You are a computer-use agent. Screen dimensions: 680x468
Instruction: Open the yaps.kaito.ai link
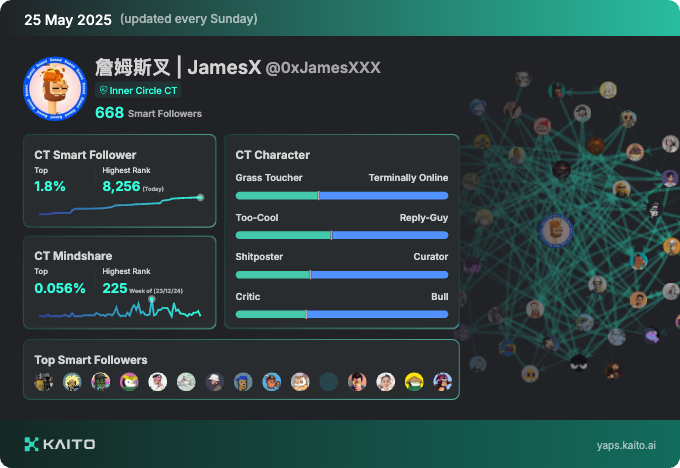[x=626, y=445]
